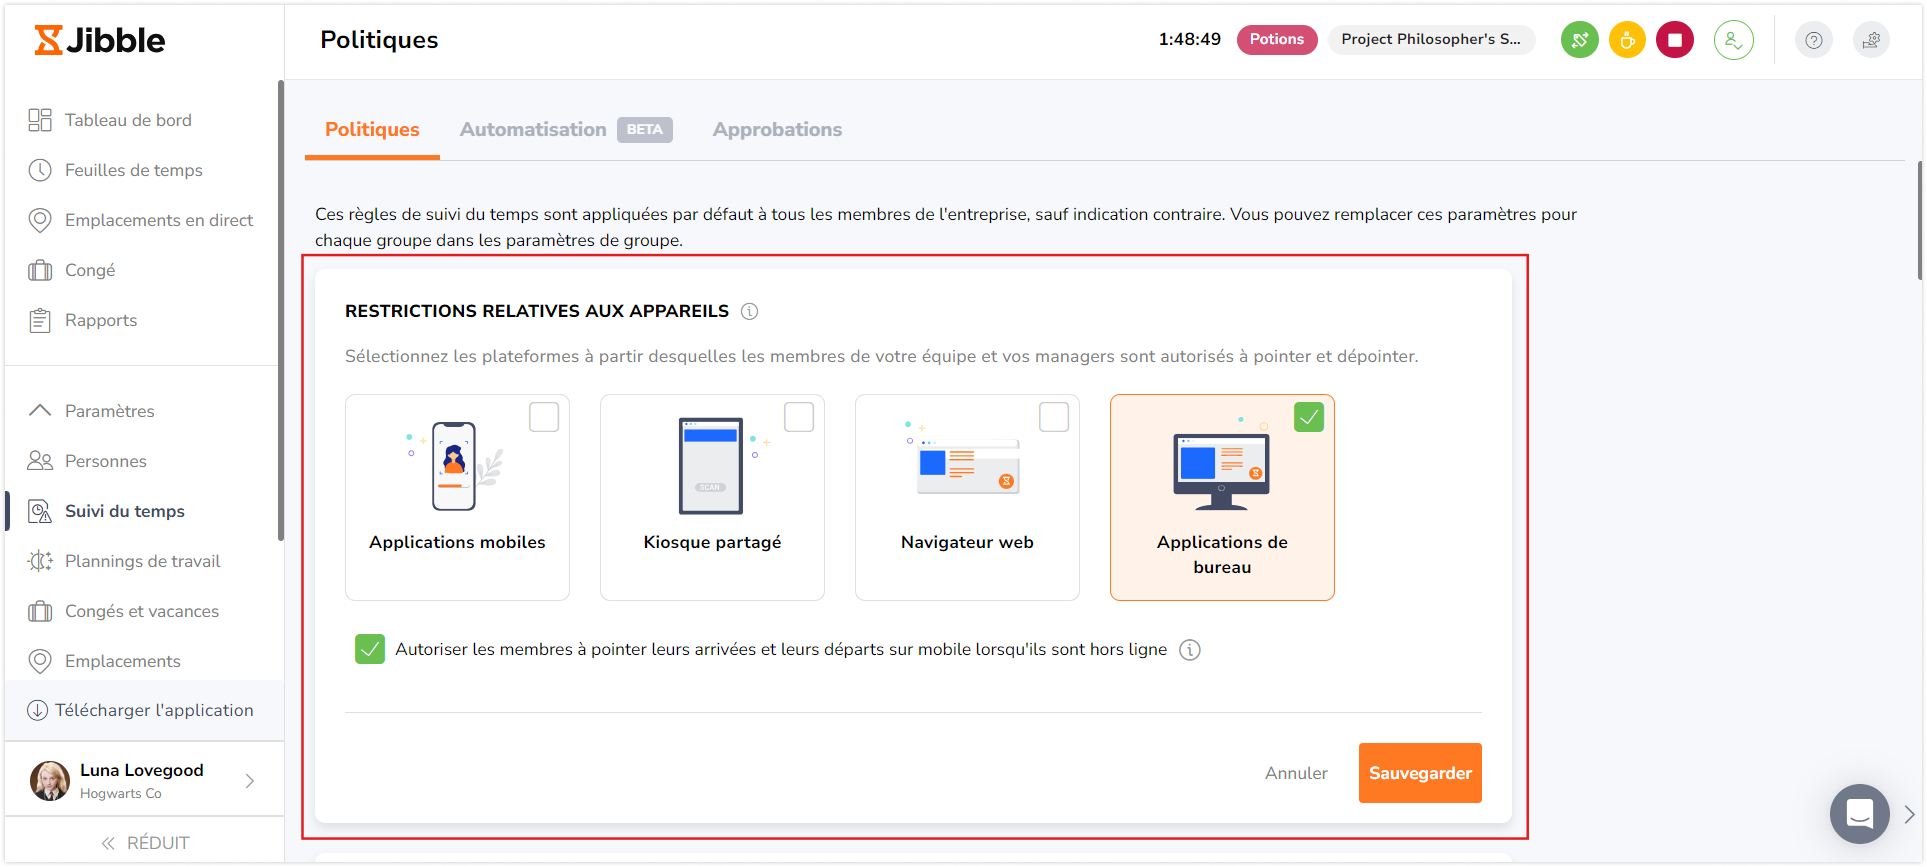Image resolution: width=1927 pixels, height=867 pixels.
Task: Open the chat support bubble
Action: pos(1859,813)
